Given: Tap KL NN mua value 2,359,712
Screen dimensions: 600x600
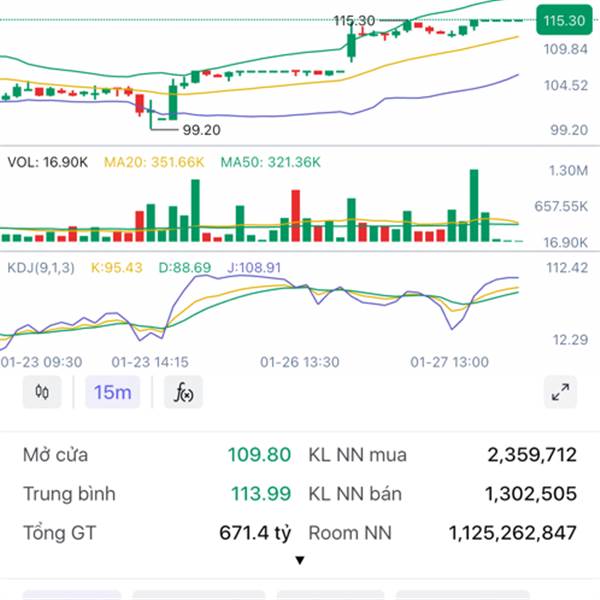Looking at the screenshot, I should (532, 455).
